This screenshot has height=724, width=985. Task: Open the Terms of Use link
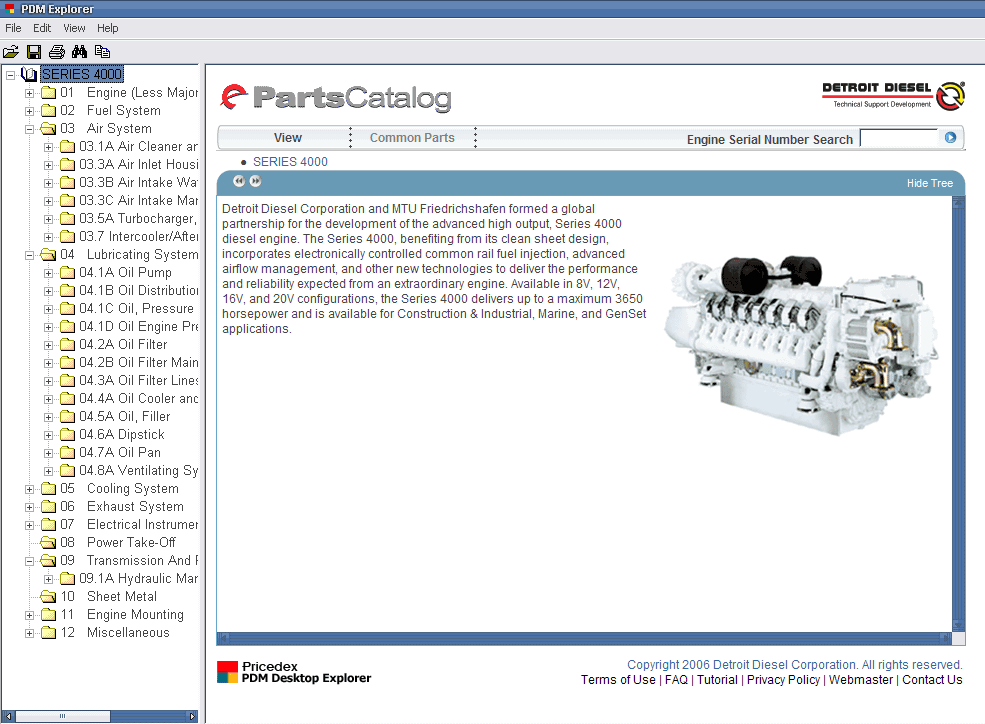tap(618, 680)
